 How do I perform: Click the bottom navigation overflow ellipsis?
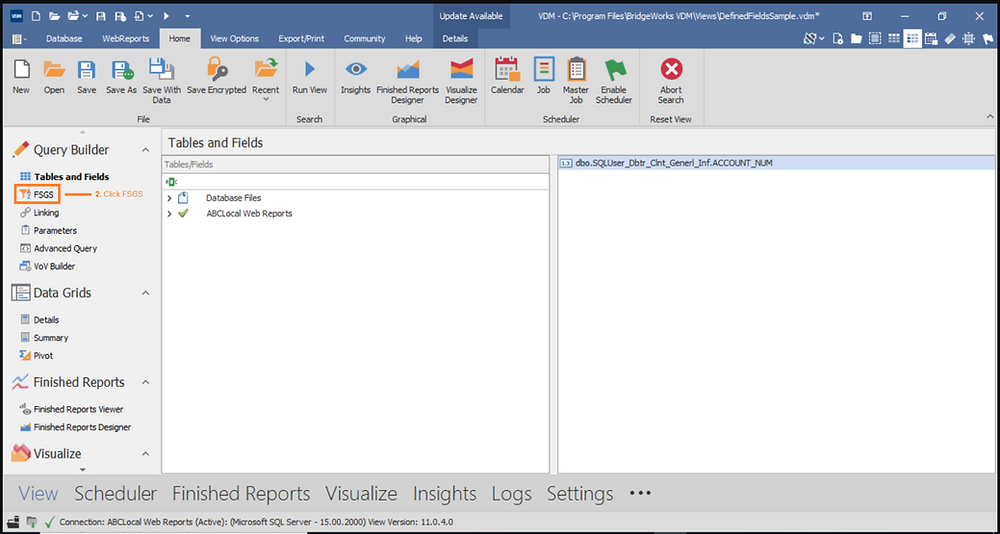(640, 494)
